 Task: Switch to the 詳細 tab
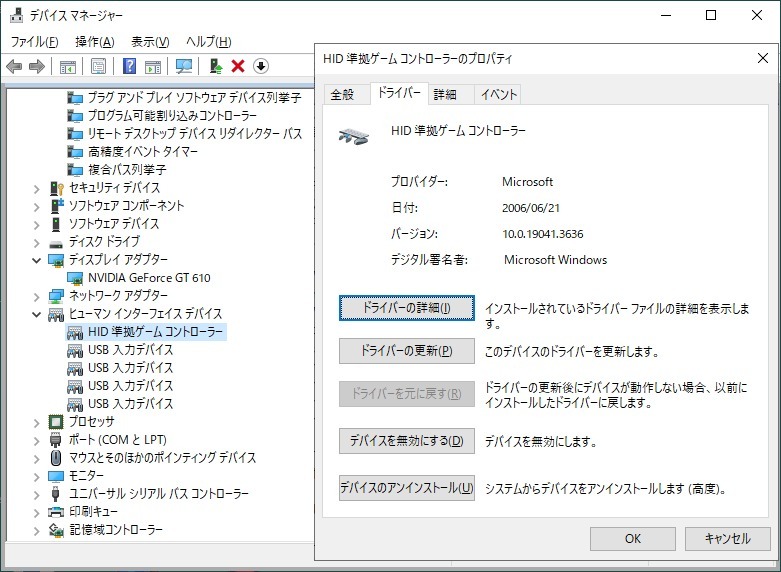[x=445, y=95]
